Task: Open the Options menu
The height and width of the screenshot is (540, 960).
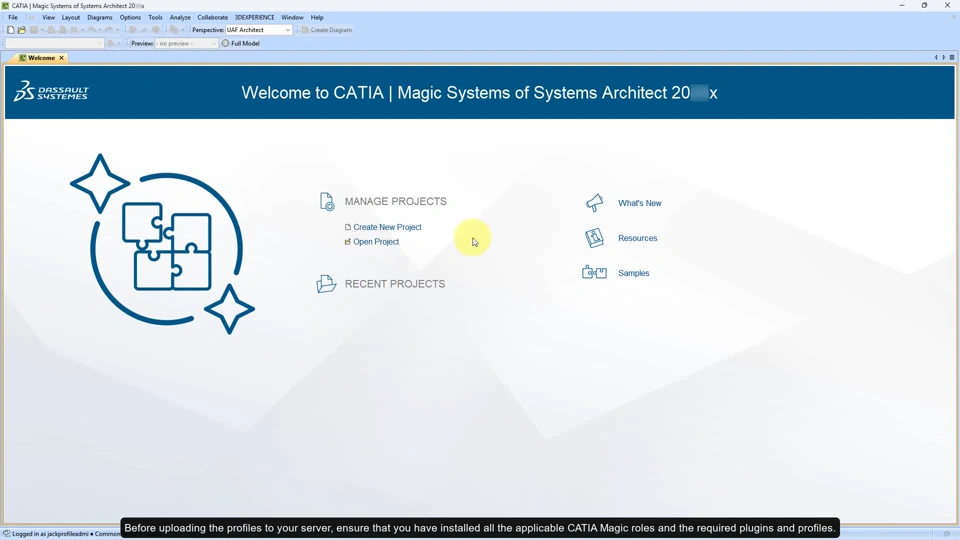Action: 130,18
